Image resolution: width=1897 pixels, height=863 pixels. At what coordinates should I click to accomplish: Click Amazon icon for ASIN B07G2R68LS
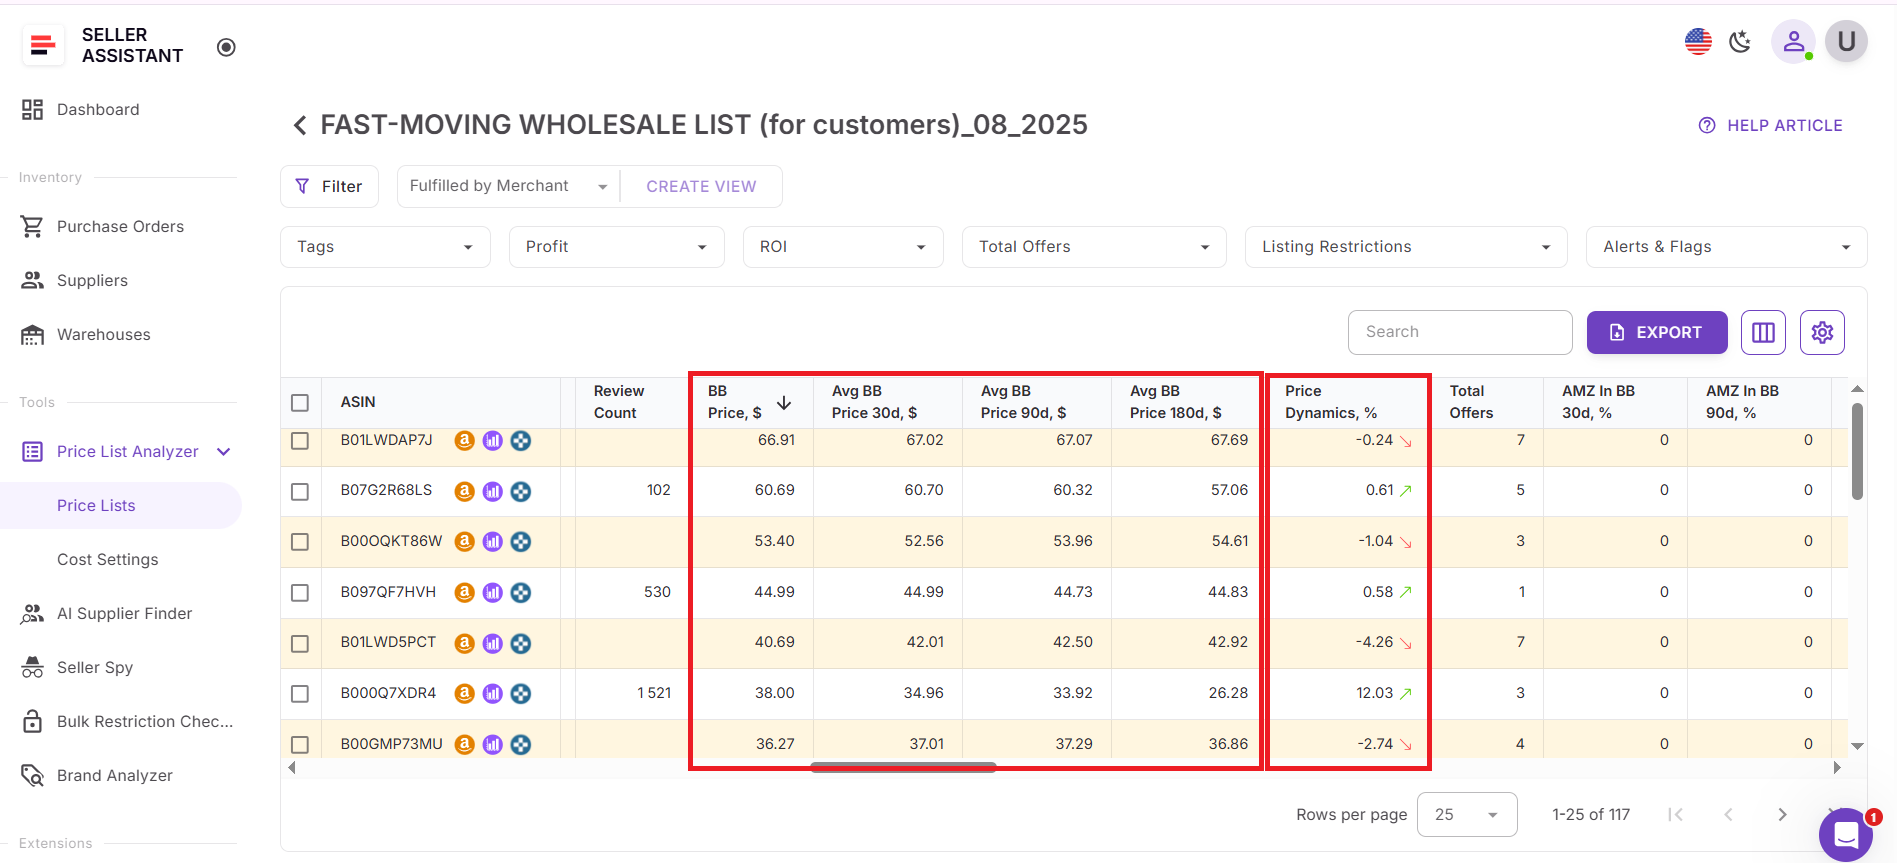(x=464, y=491)
